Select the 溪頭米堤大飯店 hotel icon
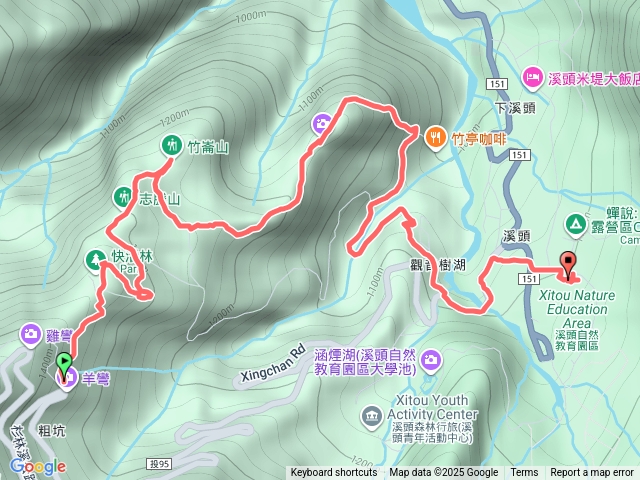The height and width of the screenshot is (480, 640). (x=533, y=78)
